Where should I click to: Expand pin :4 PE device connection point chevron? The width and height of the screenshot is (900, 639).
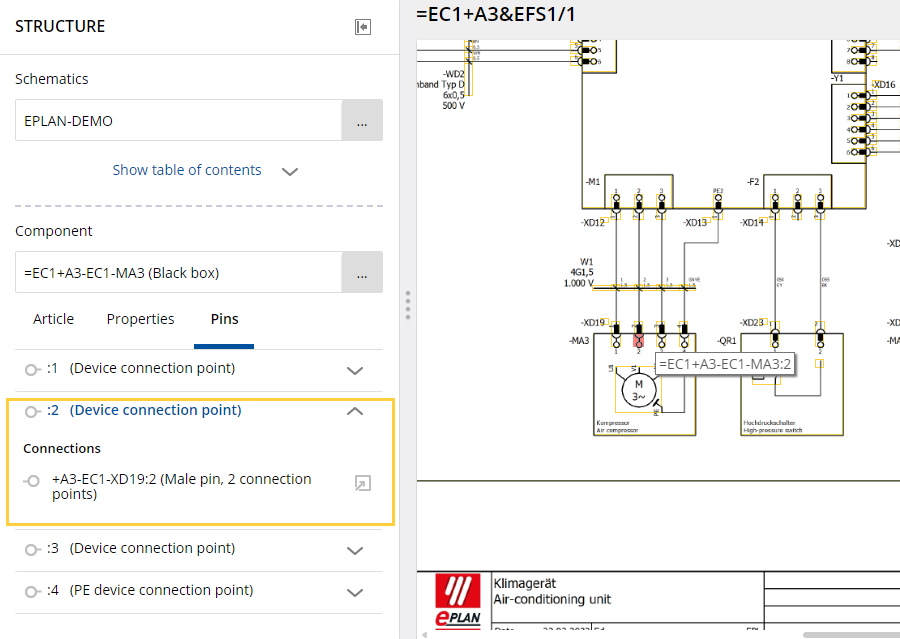(355, 592)
